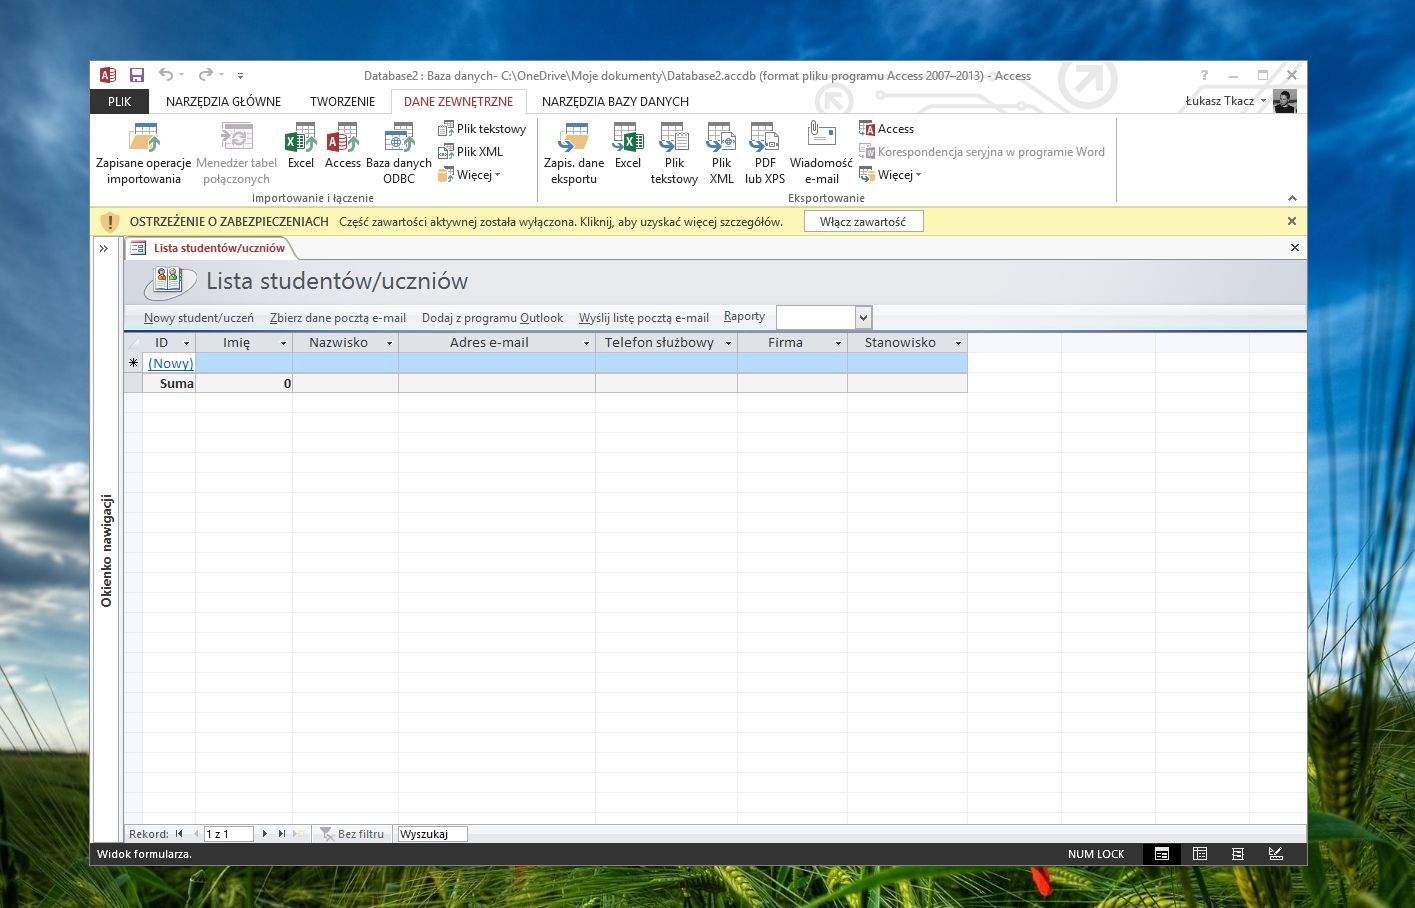The width and height of the screenshot is (1415, 908).
Task: Open Imię column filter dropdown
Action: [284, 343]
